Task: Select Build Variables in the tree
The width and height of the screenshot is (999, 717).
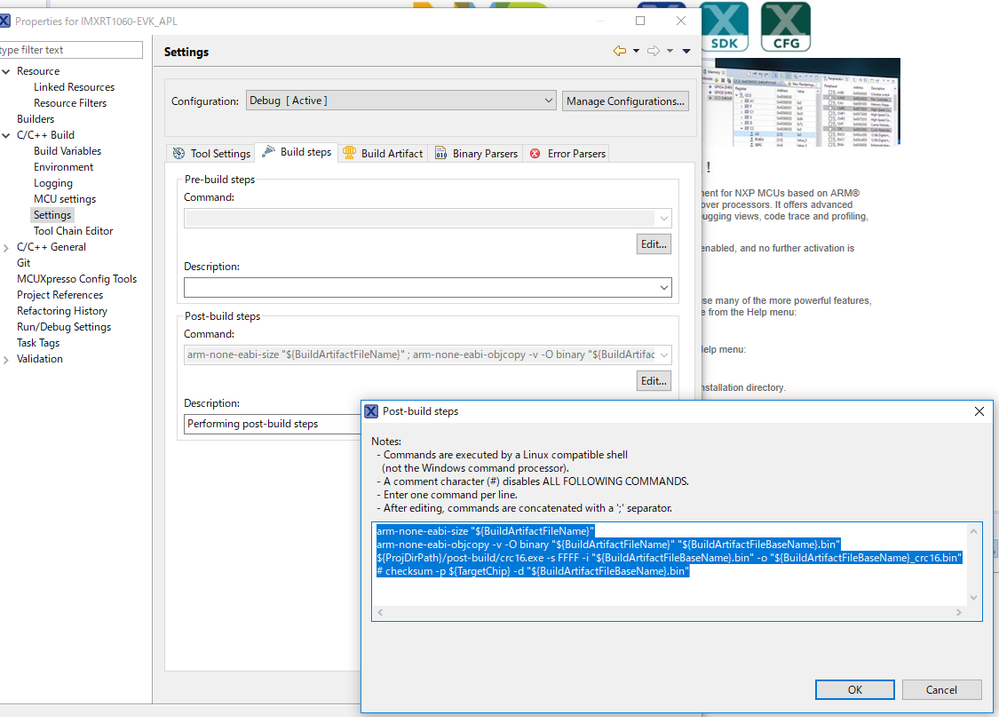Action: click(68, 151)
